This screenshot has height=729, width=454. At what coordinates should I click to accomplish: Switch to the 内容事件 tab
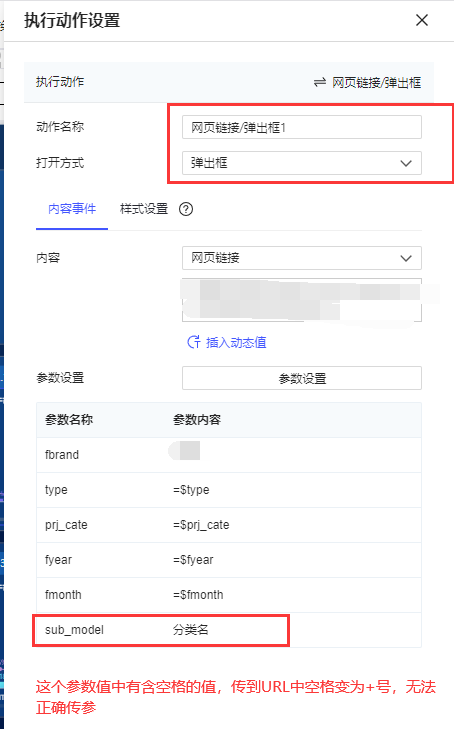(x=72, y=209)
